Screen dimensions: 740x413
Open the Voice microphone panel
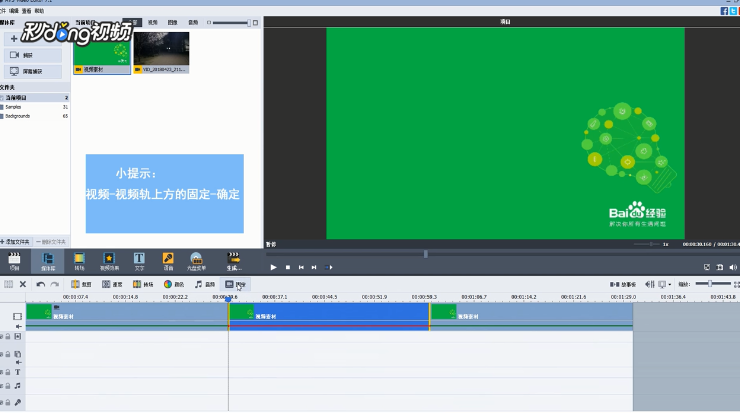tap(168, 261)
